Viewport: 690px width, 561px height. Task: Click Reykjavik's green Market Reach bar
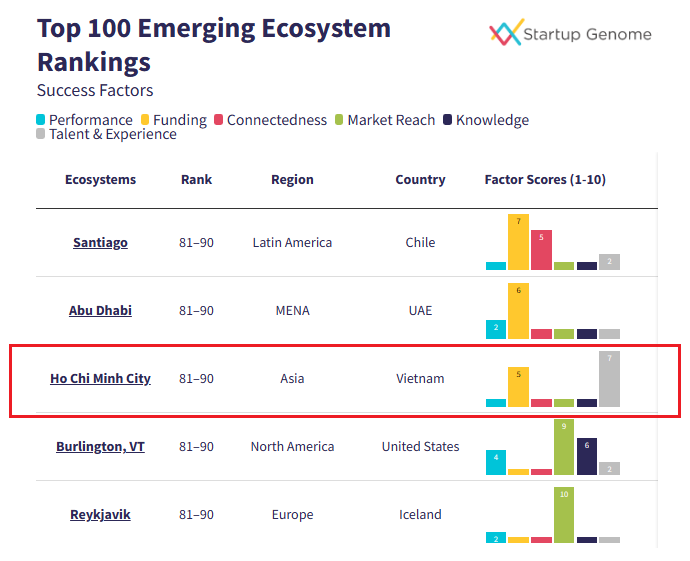pos(564,515)
